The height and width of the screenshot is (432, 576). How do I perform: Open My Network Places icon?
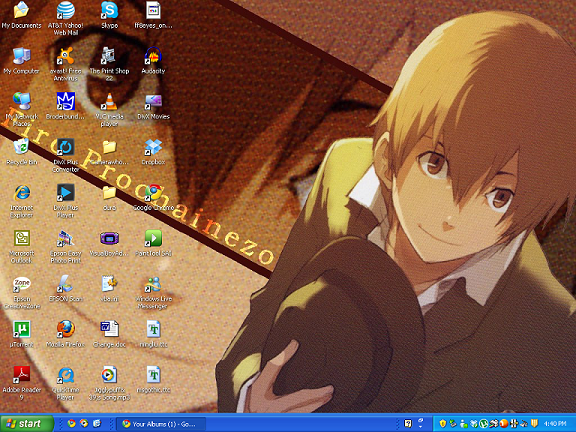click(x=21, y=101)
